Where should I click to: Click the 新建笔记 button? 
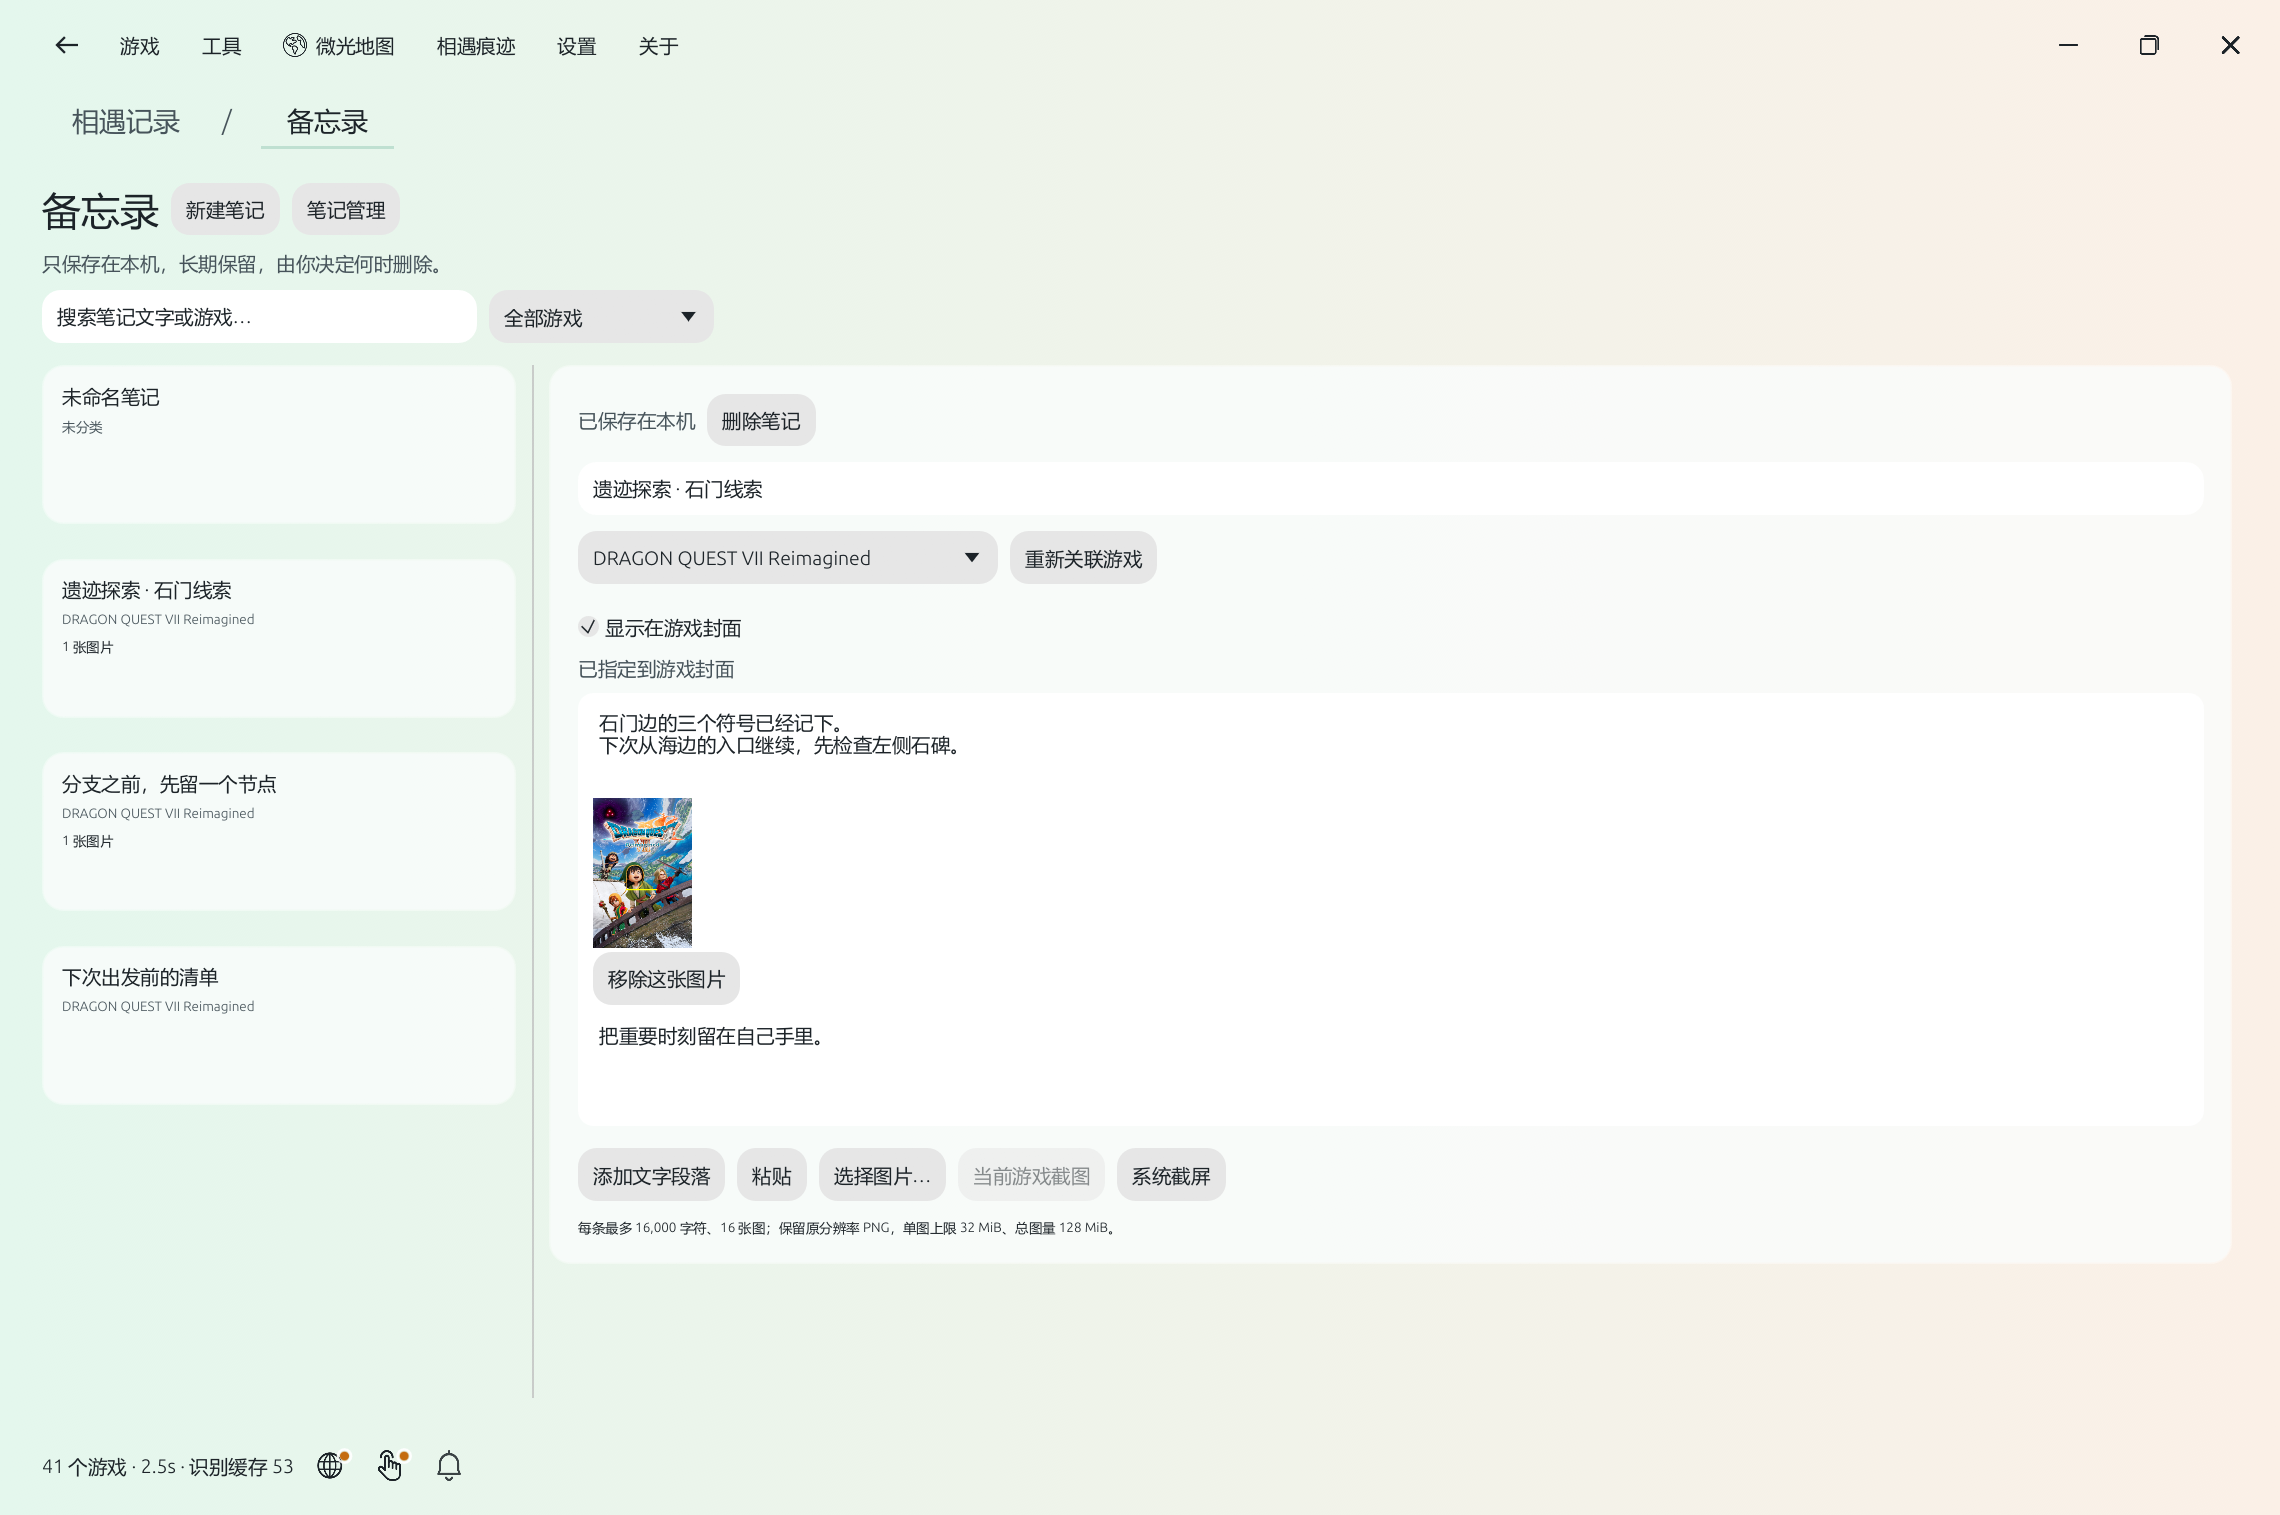tap(225, 210)
